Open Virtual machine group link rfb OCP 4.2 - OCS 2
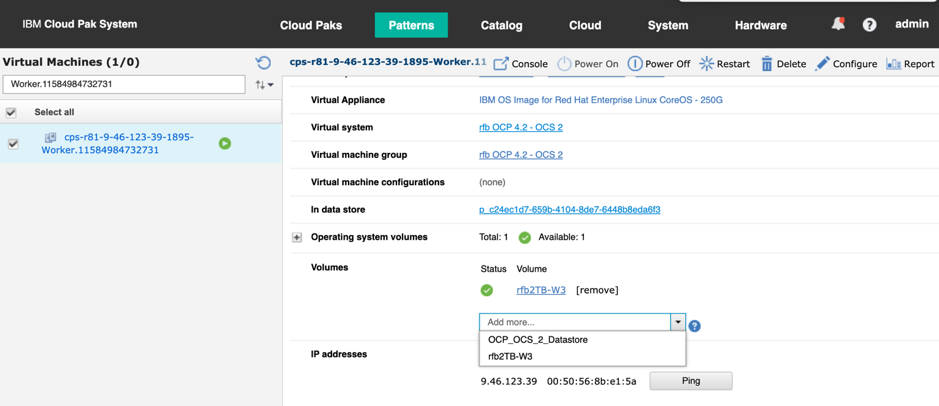The height and width of the screenshot is (406, 939). click(520, 154)
